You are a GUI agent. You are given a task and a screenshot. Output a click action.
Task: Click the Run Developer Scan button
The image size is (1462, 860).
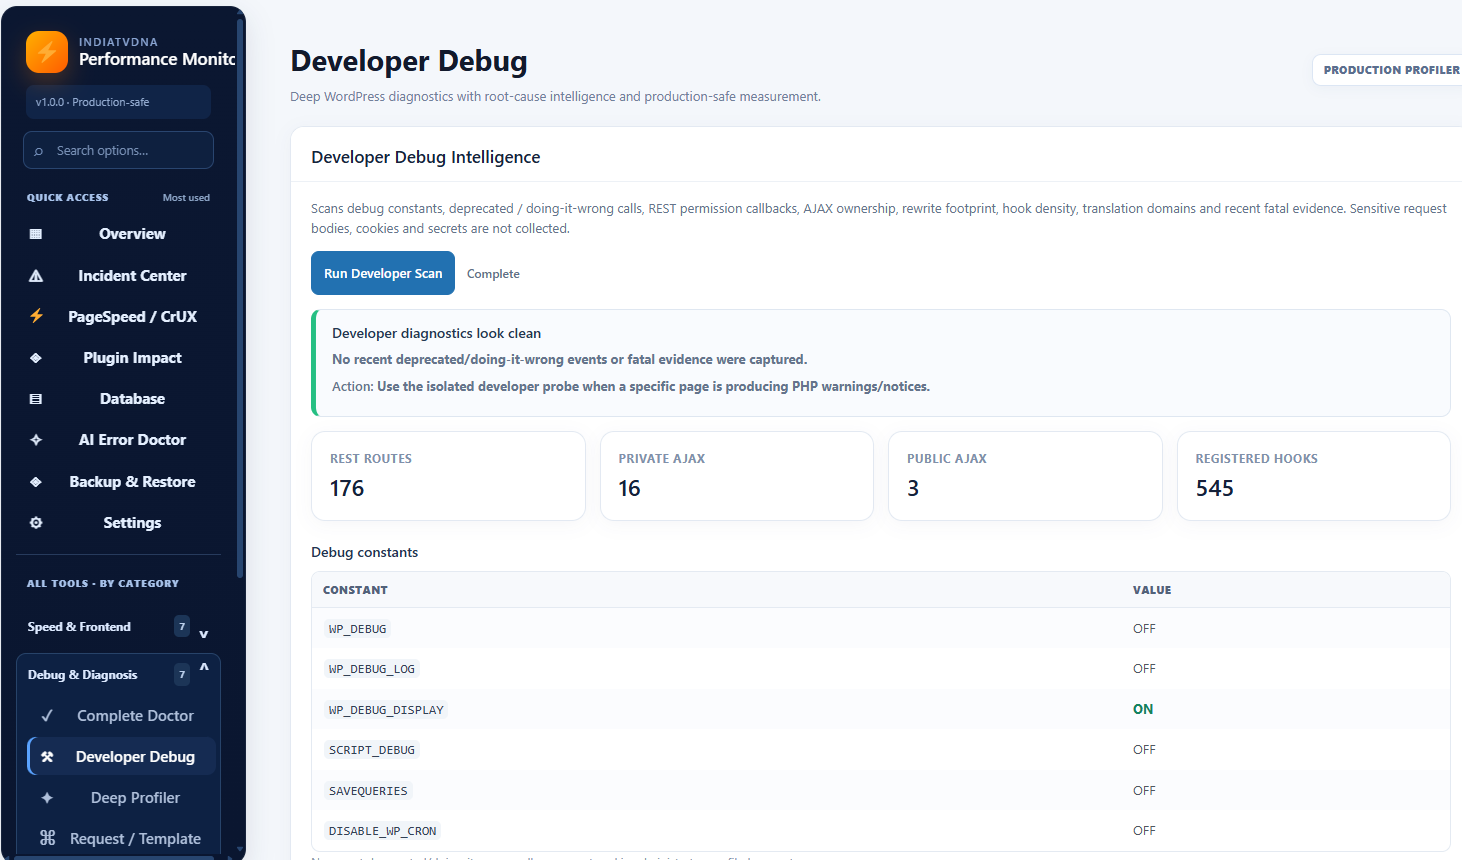pos(383,273)
